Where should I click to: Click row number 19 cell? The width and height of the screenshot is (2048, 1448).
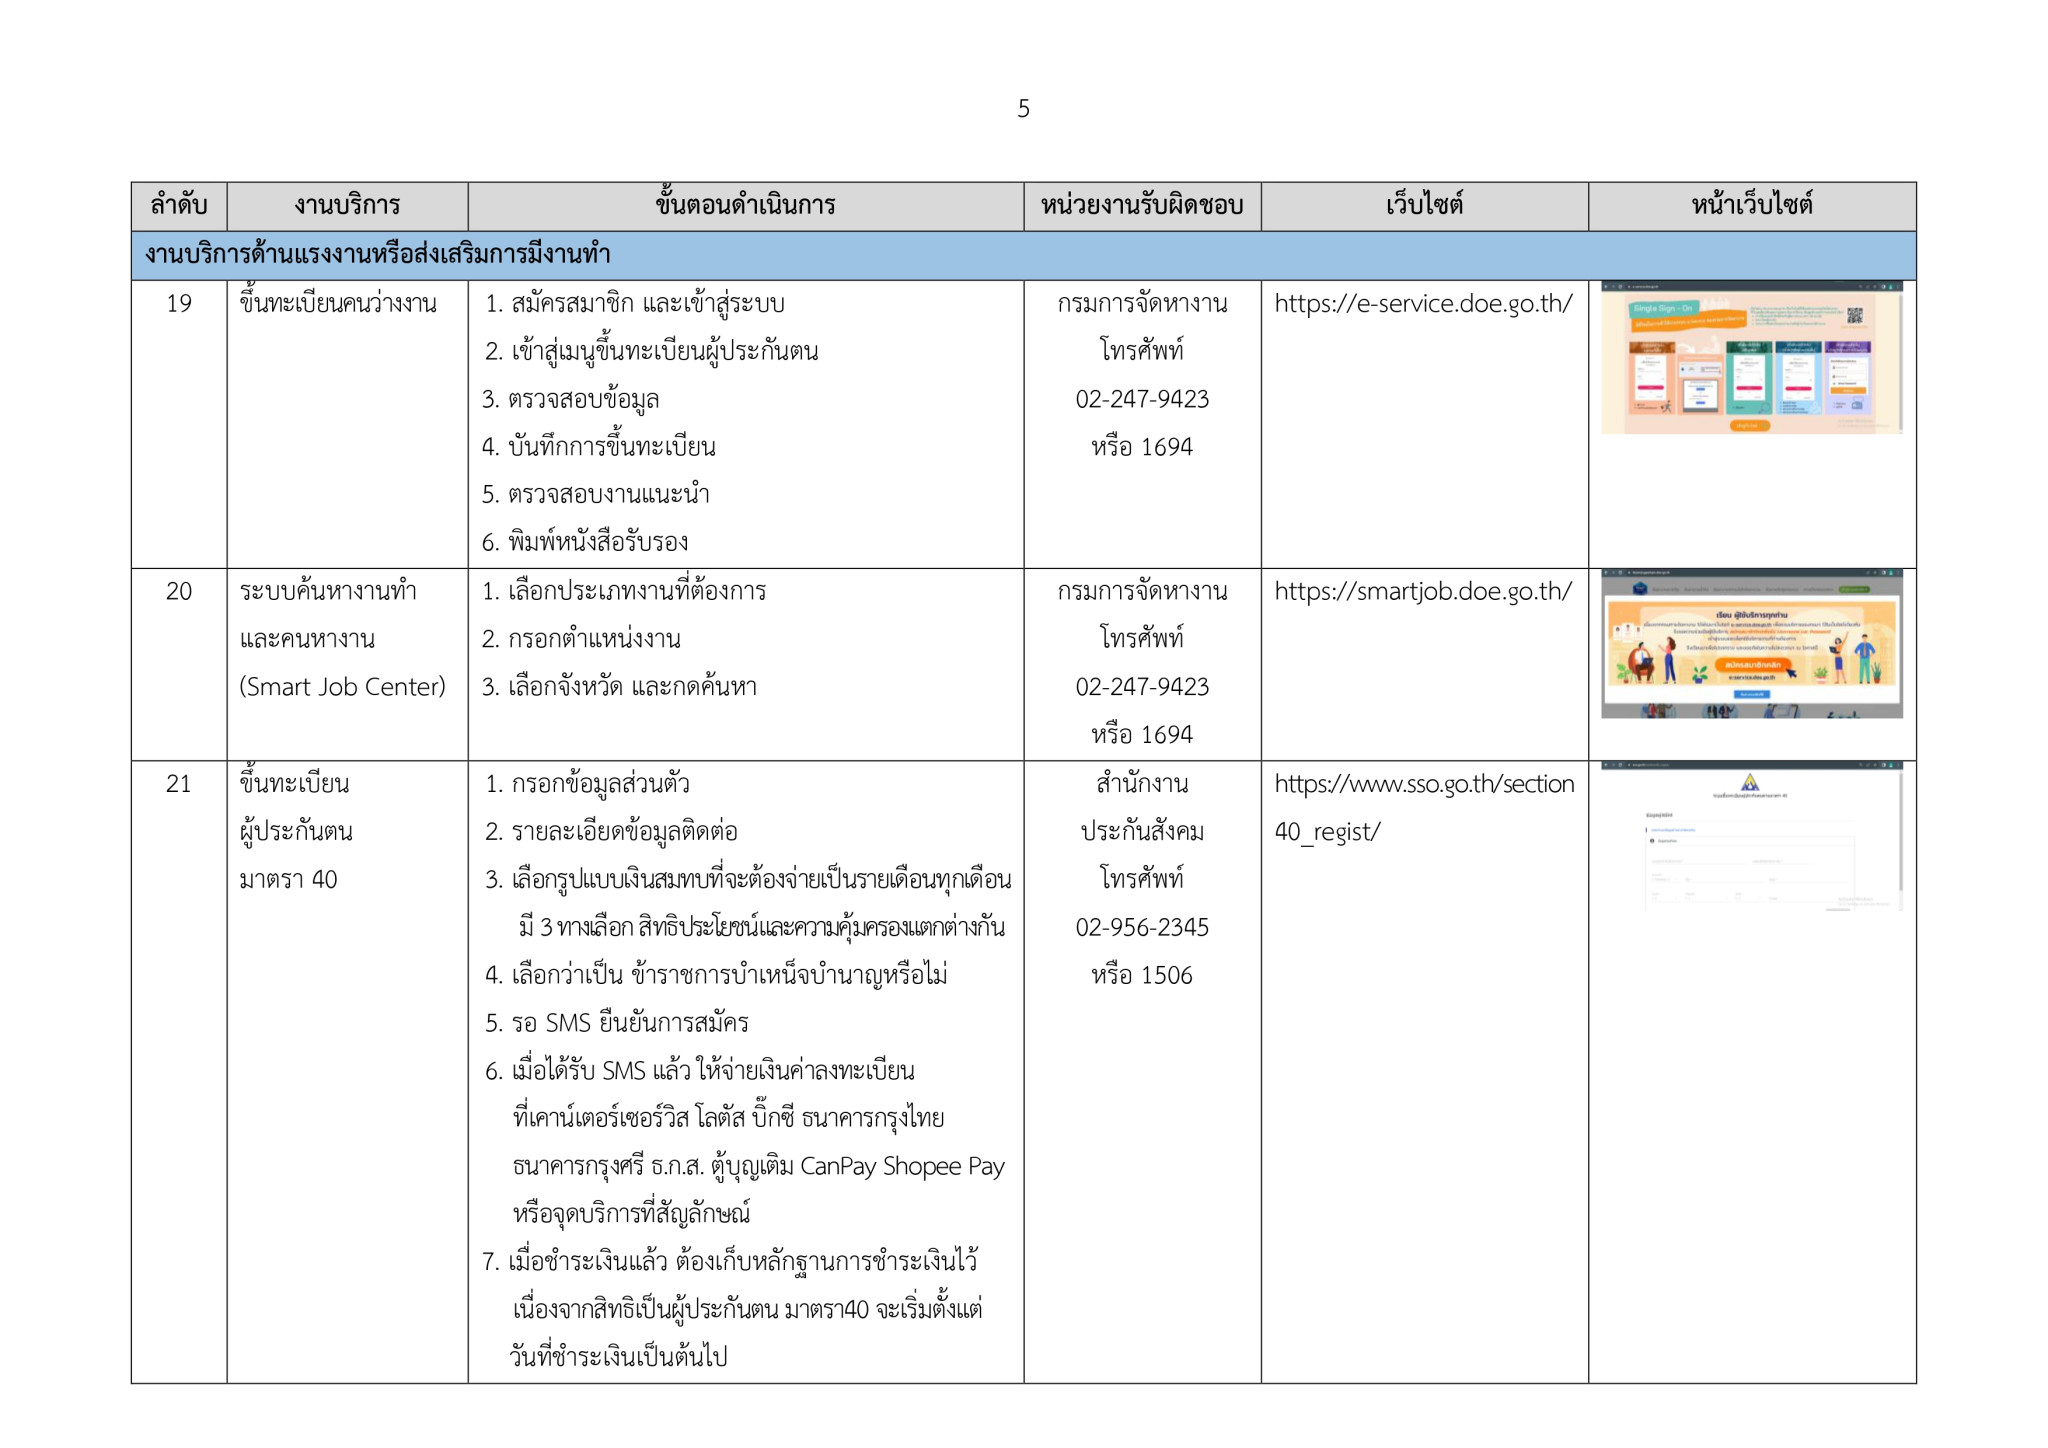(x=179, y=304)
